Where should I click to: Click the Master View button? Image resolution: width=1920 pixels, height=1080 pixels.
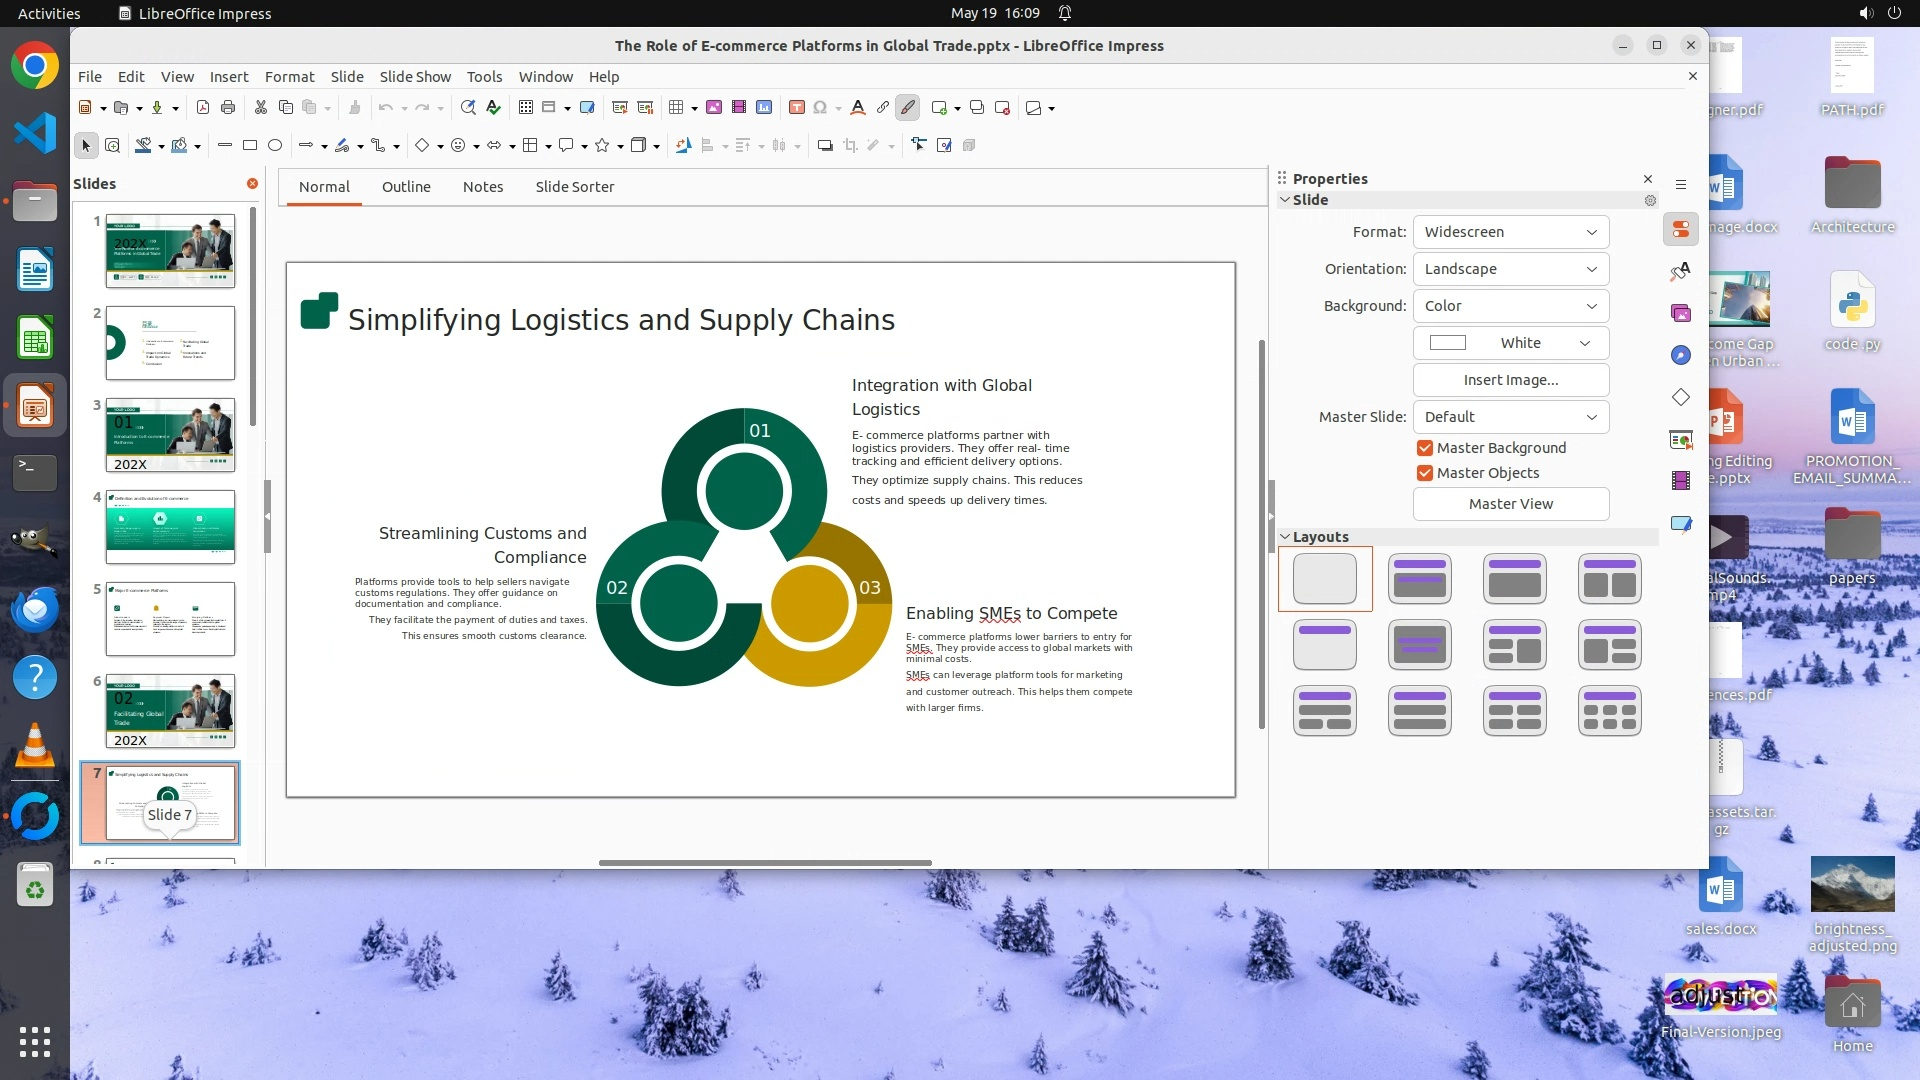click(1510, 504)
